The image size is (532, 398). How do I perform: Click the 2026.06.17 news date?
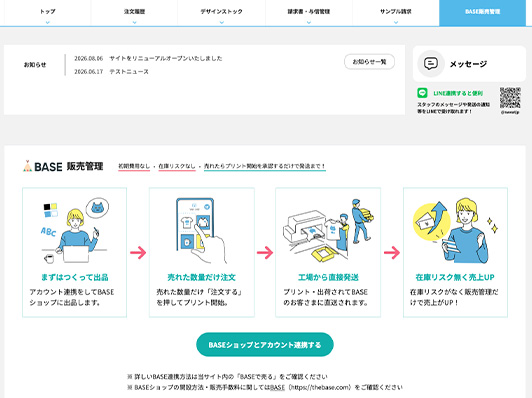[x=89, y=72]
